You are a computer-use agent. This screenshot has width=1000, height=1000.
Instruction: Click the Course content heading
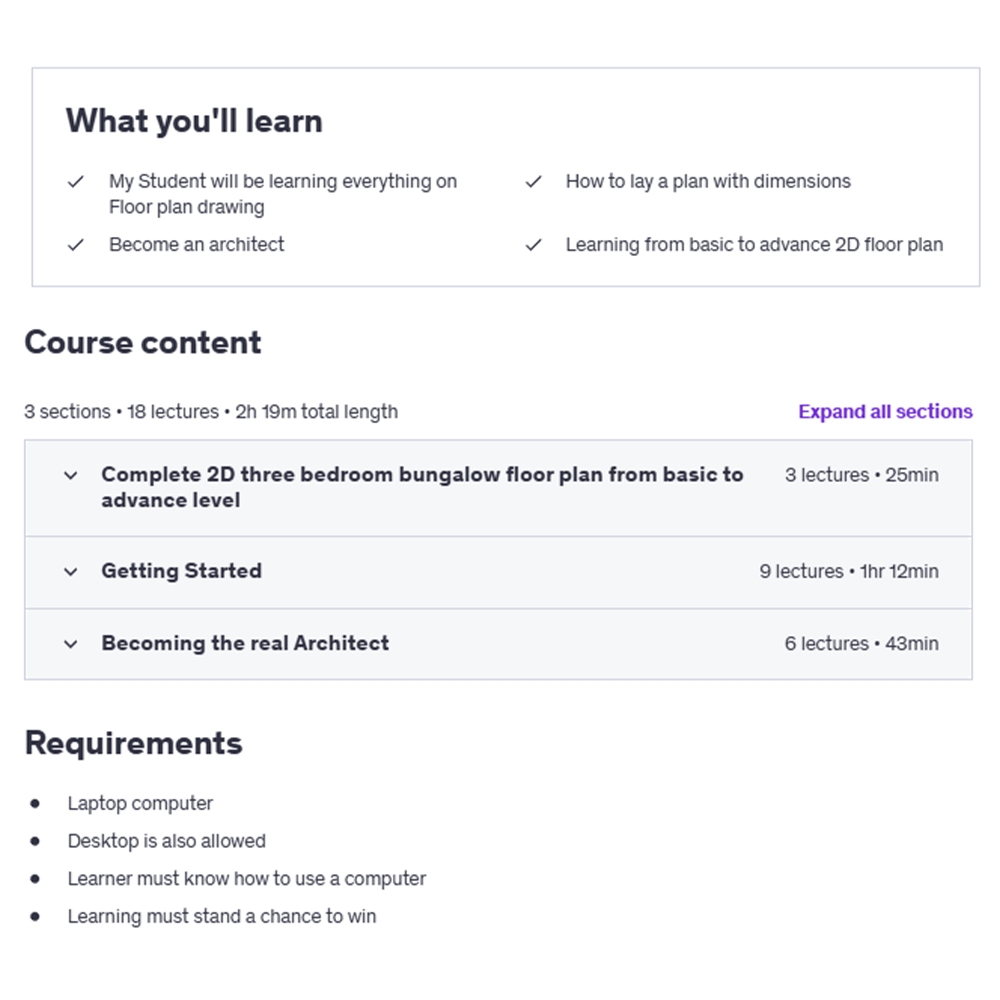(143, 342)
